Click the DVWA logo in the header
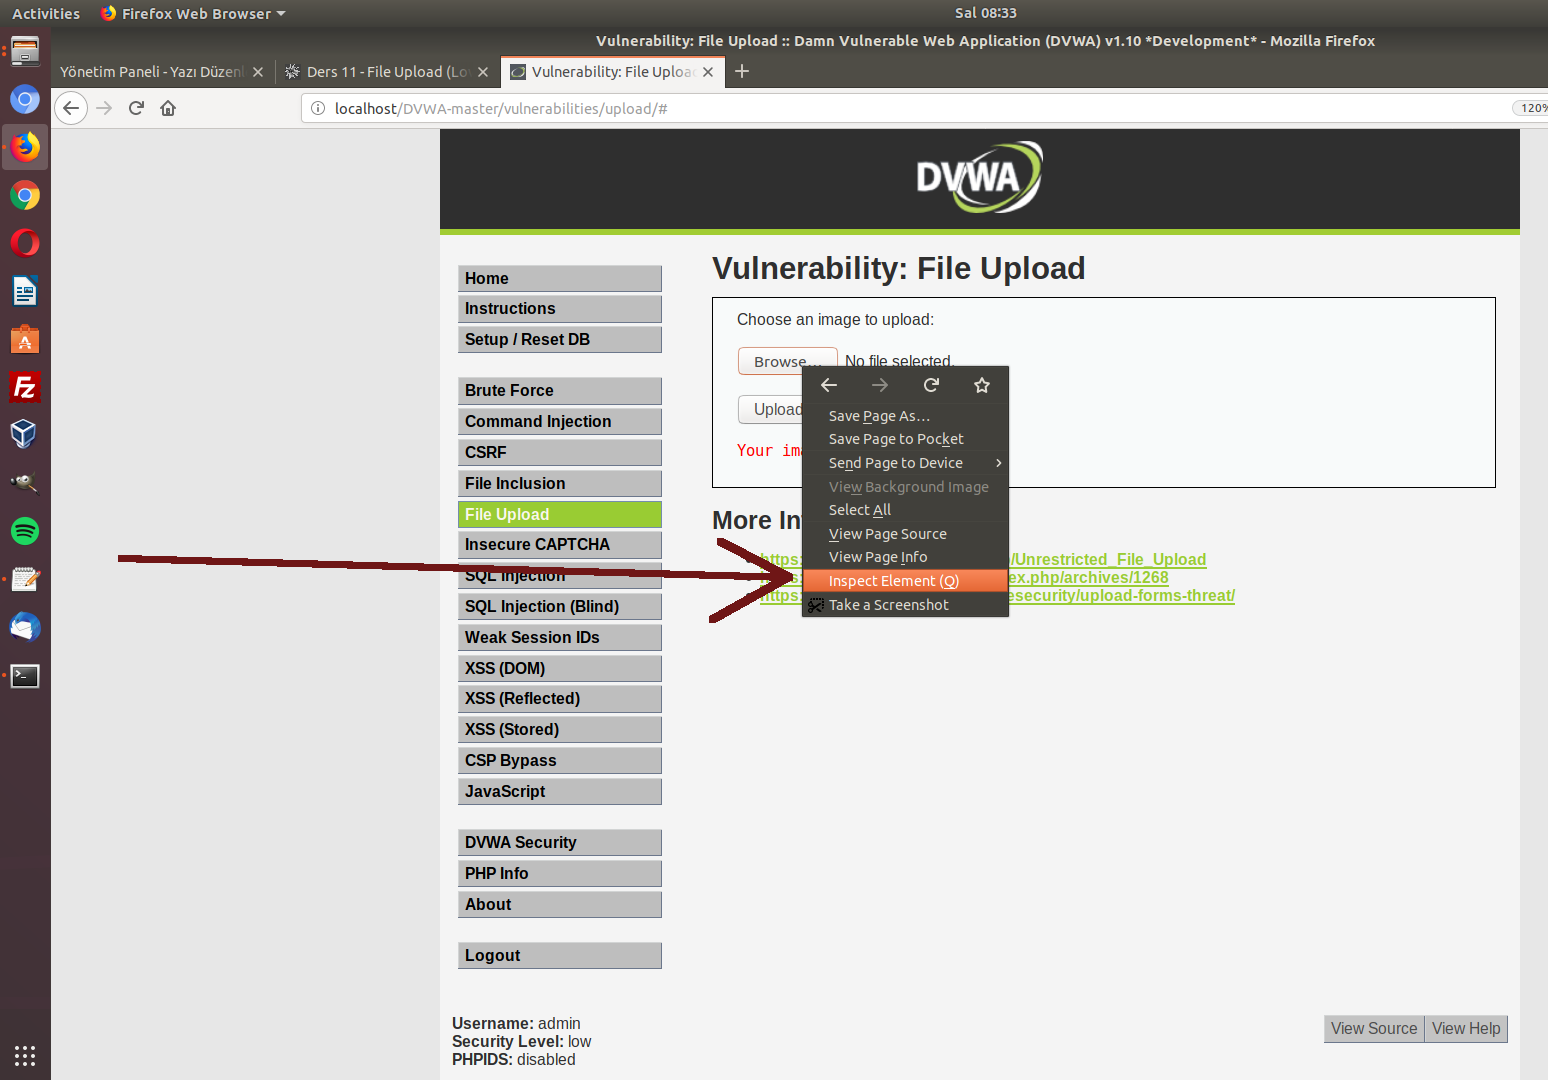This screenshot has height=1080, width=1548. (x=980, y=177)
